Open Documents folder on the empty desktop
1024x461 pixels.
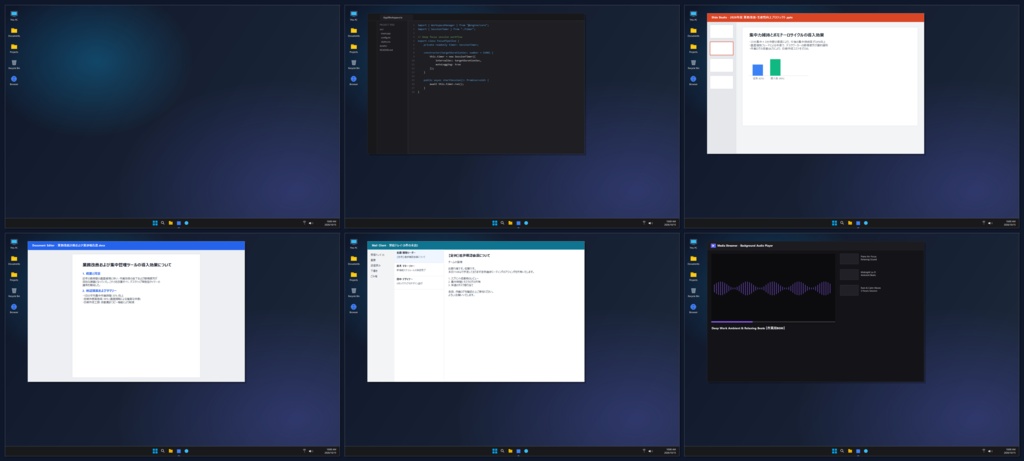point(14,30)
